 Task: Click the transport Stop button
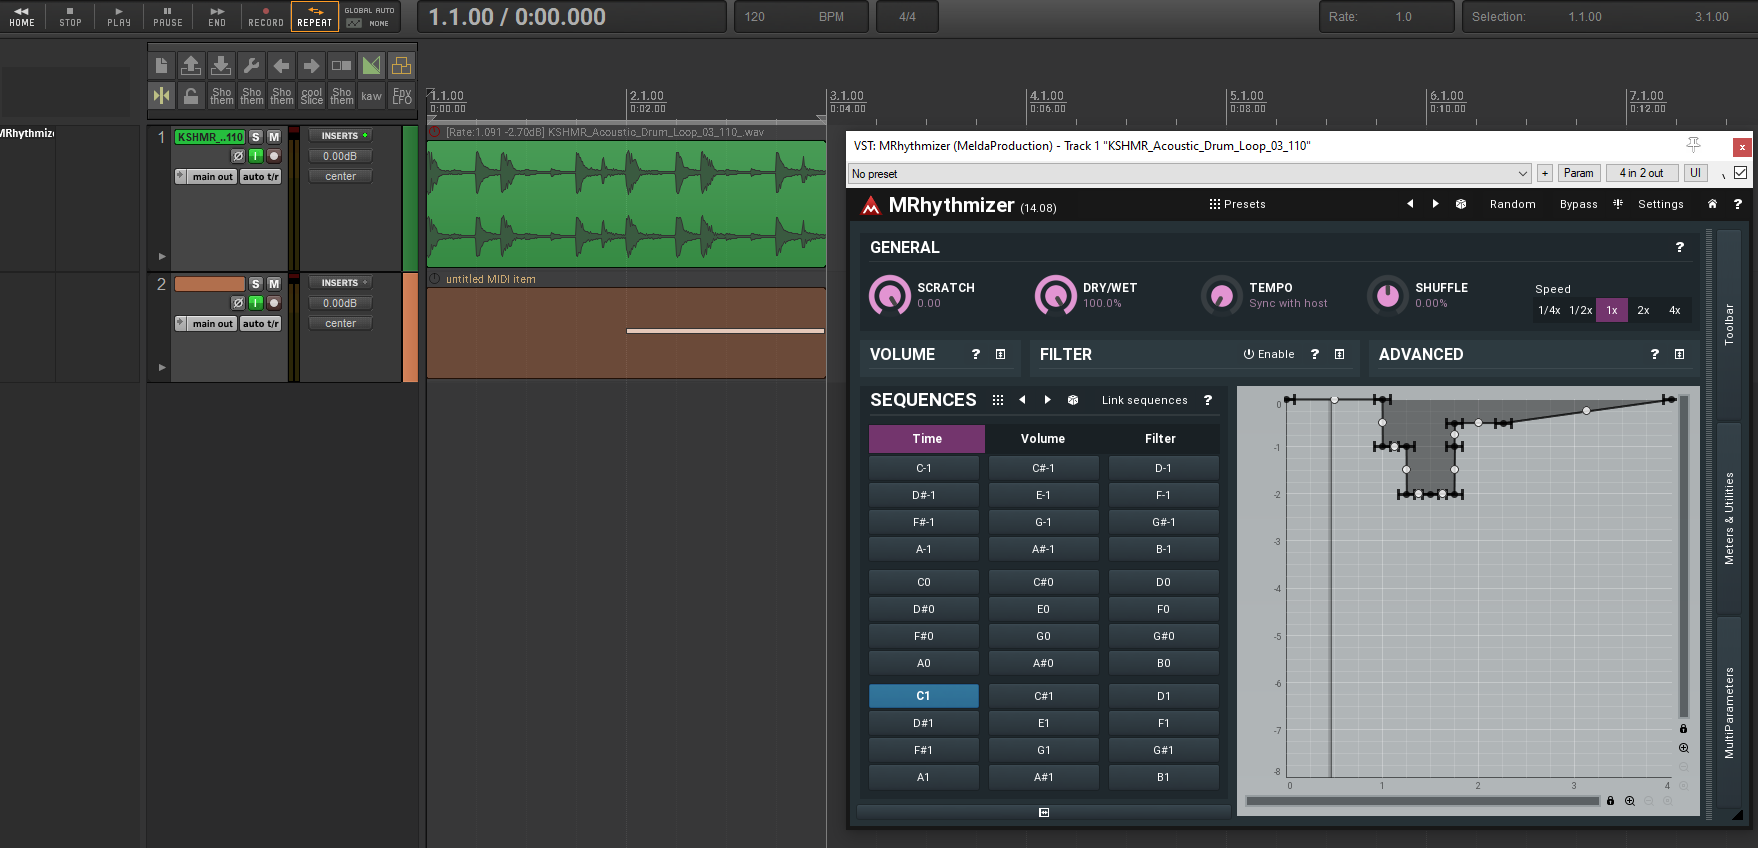70,16
